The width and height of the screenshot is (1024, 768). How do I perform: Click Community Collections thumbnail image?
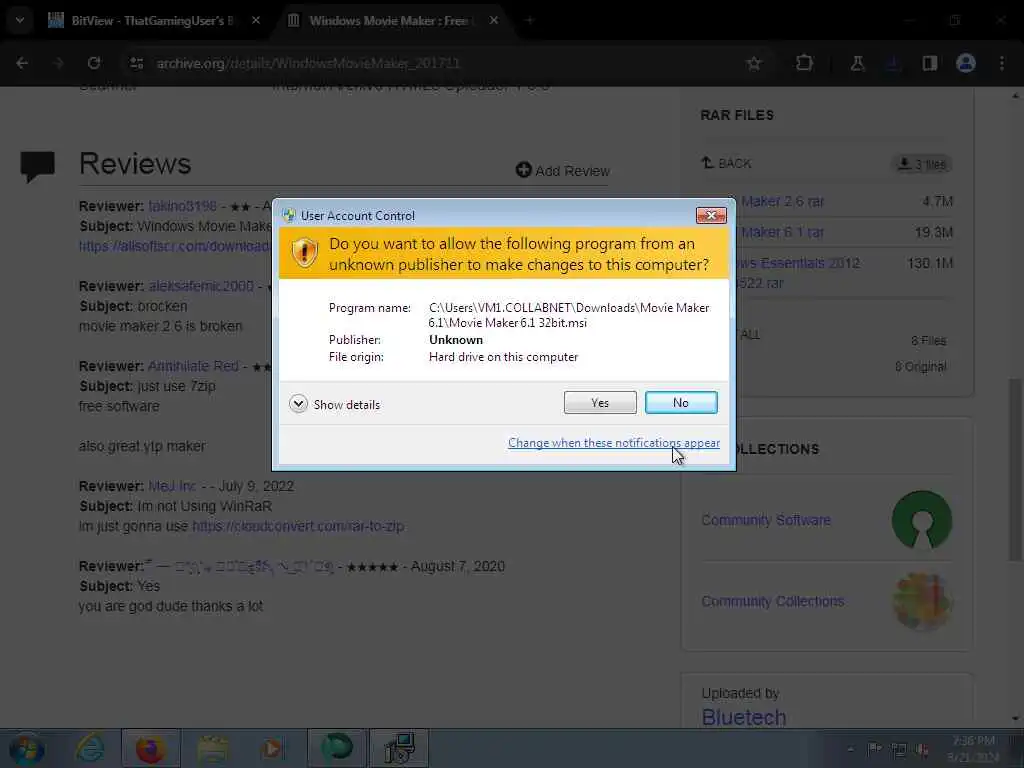click(921, 601)
